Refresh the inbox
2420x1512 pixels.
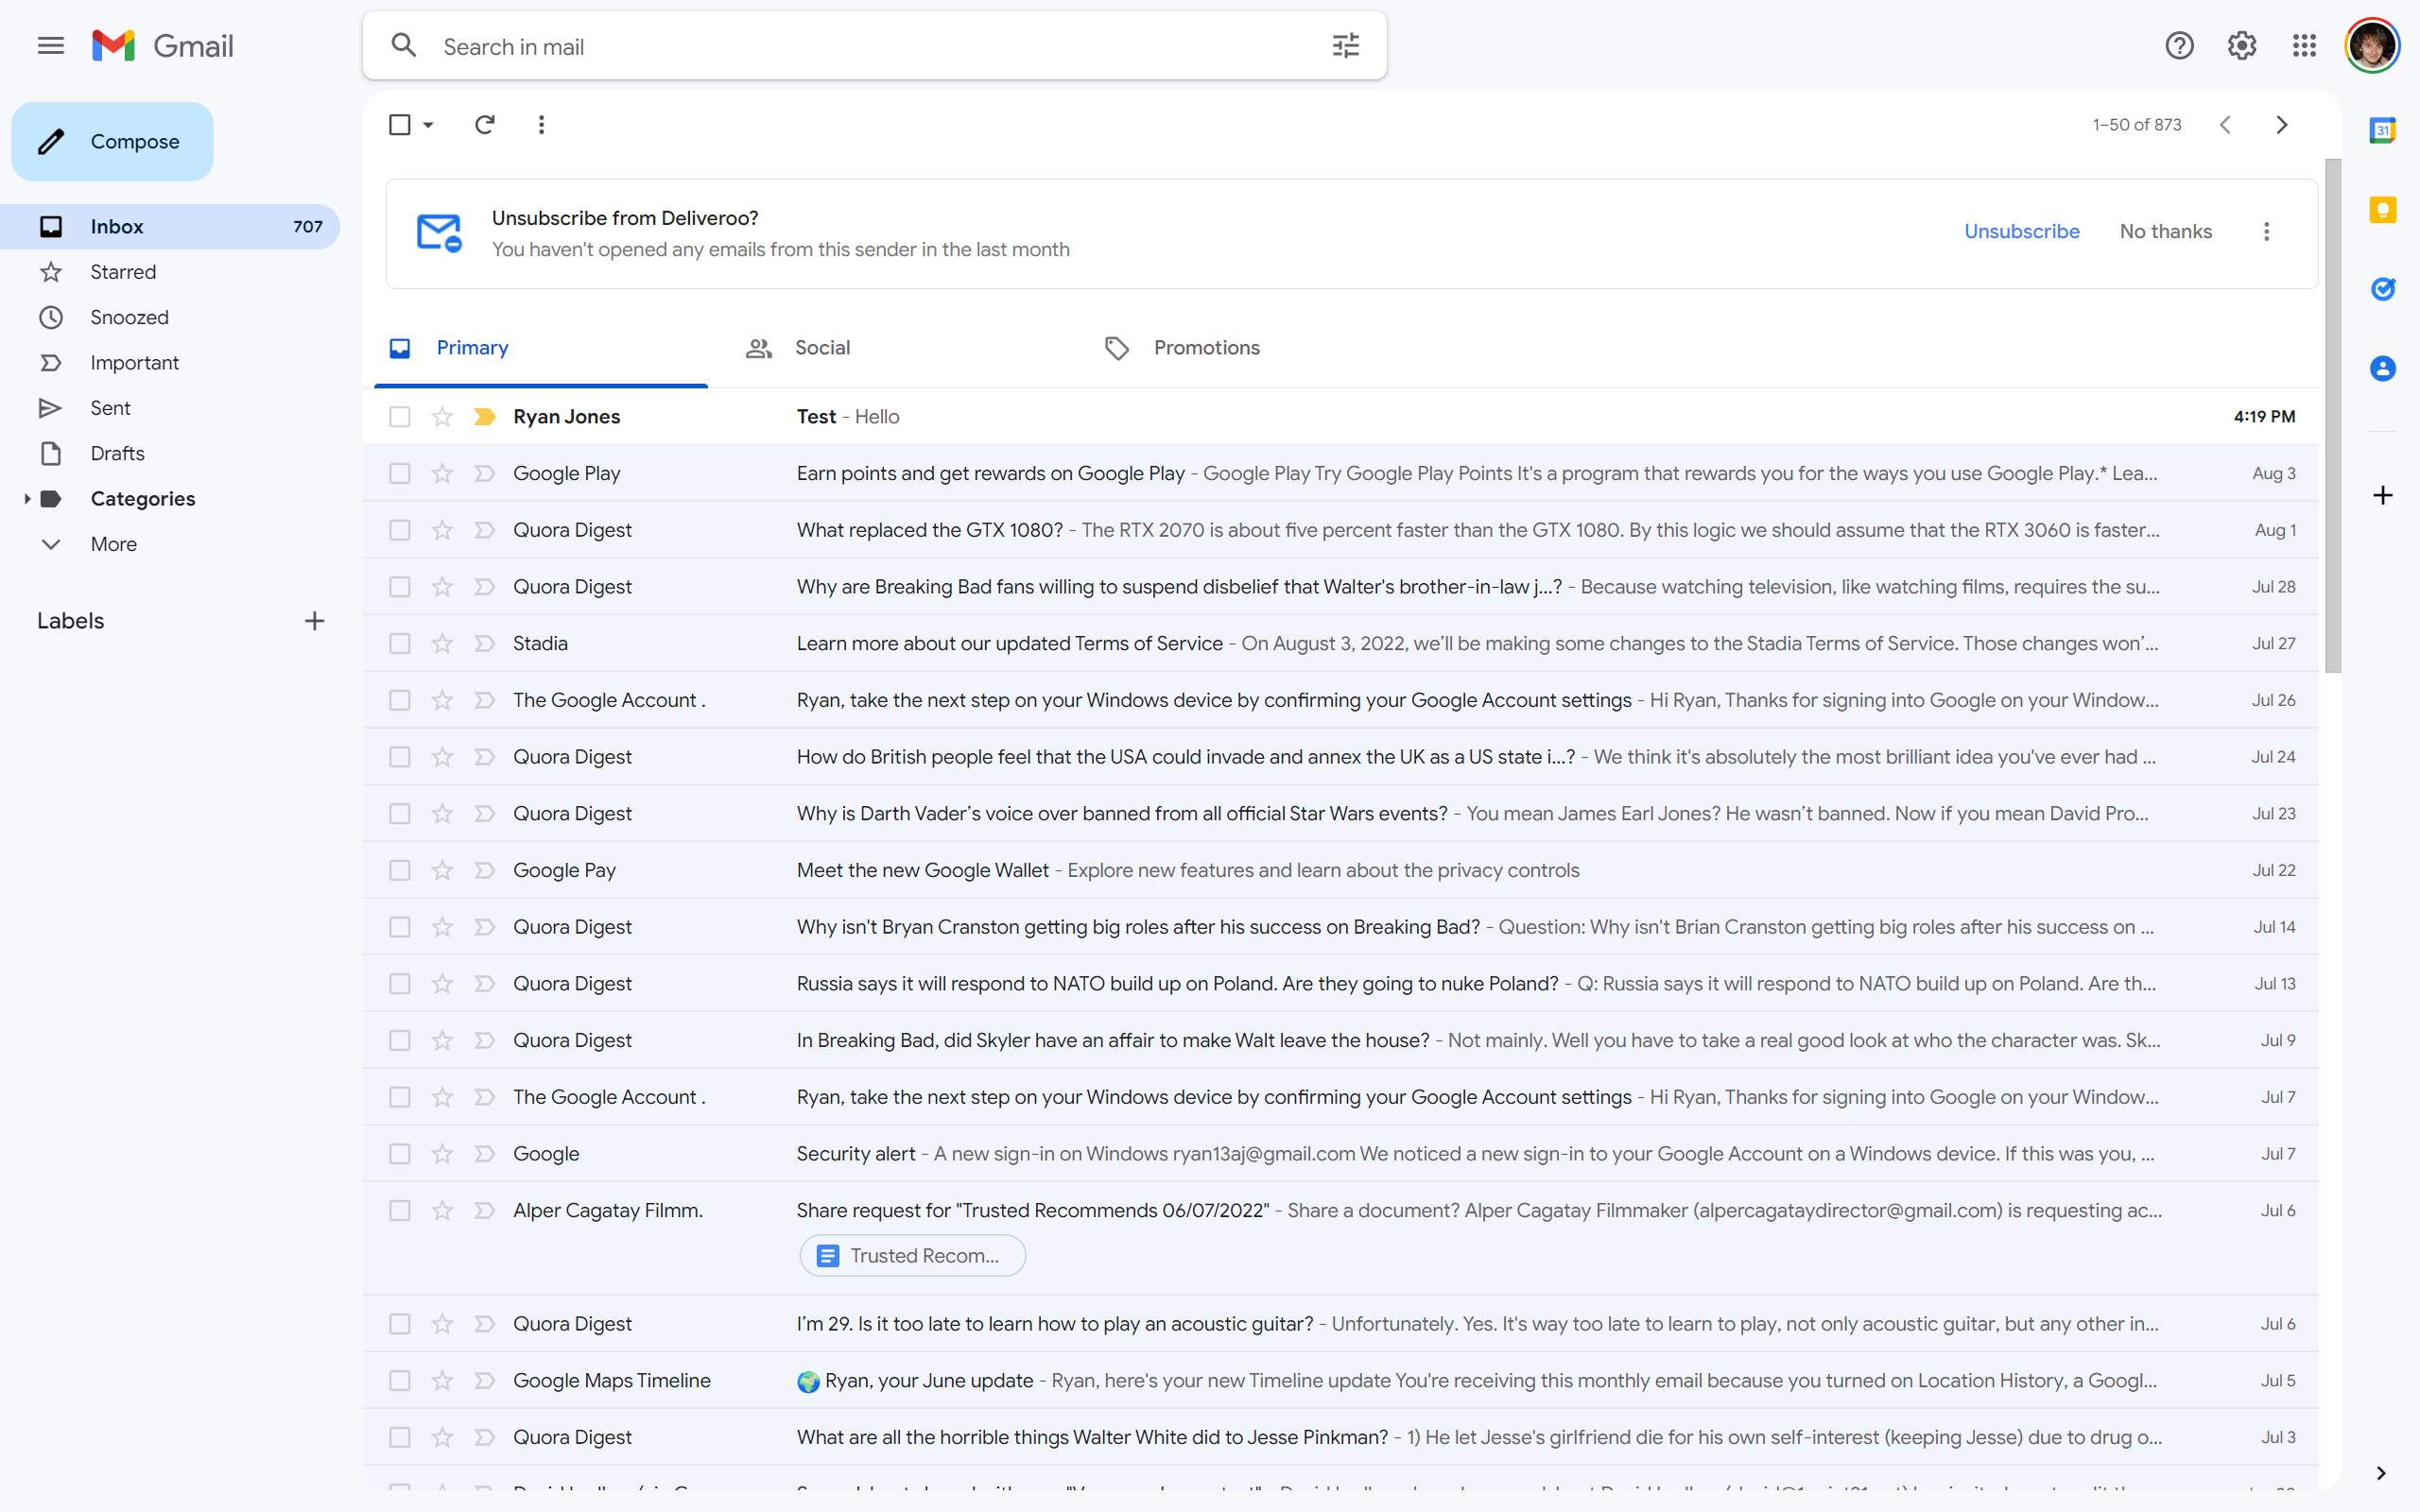pyautogui.click(x=485, y=125)
